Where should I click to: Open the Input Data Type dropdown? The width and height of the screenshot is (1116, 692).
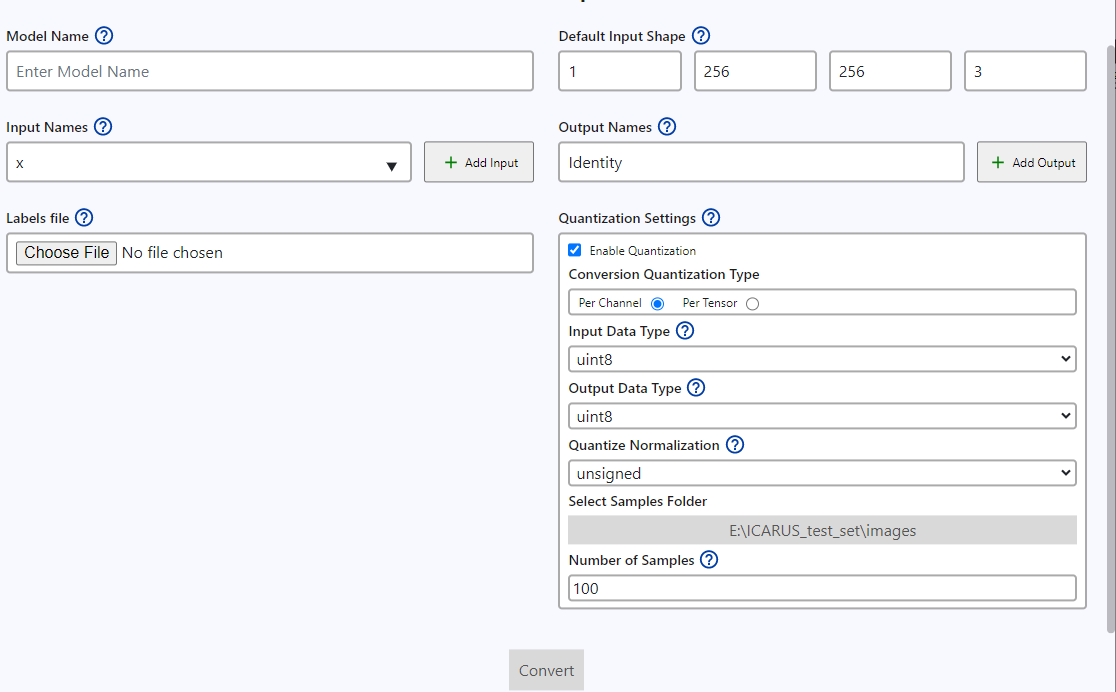click(x=822, y=359)
